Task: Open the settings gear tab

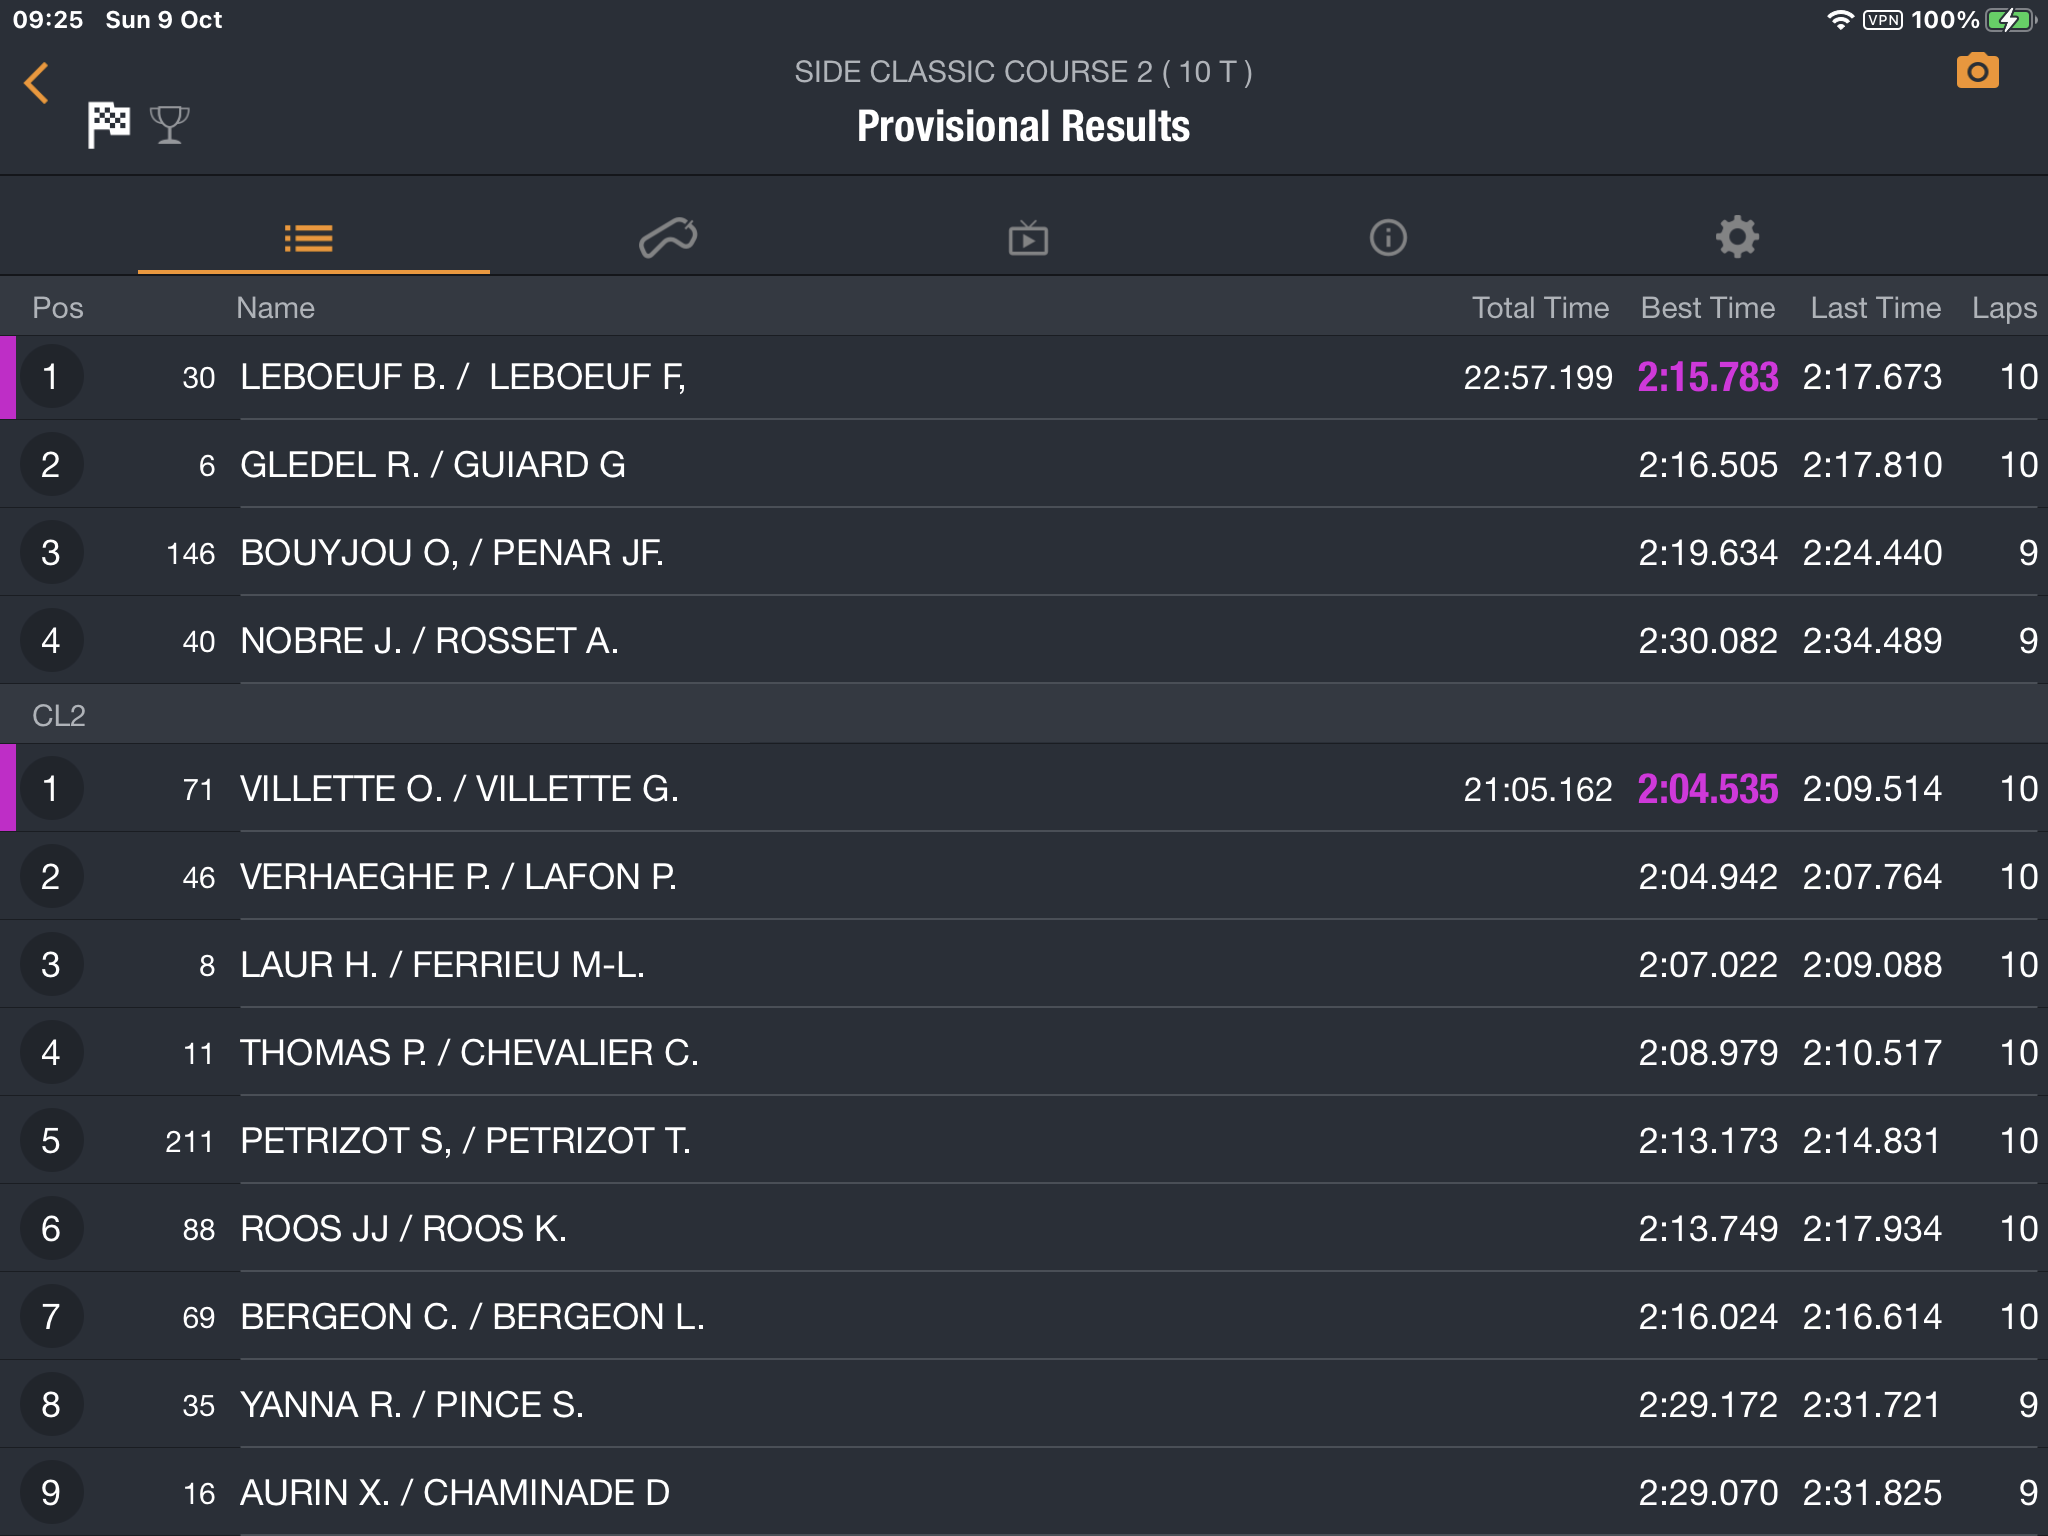Action: 1737,237
